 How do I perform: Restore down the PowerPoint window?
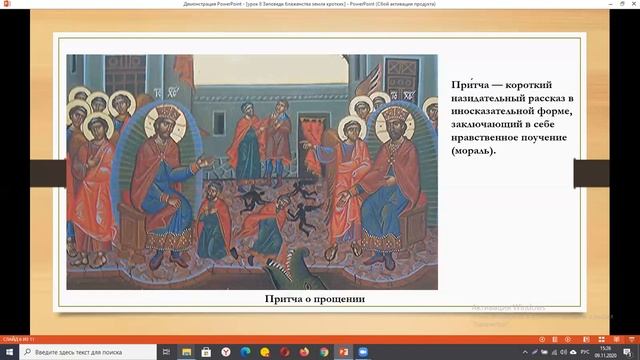point(622,4)
